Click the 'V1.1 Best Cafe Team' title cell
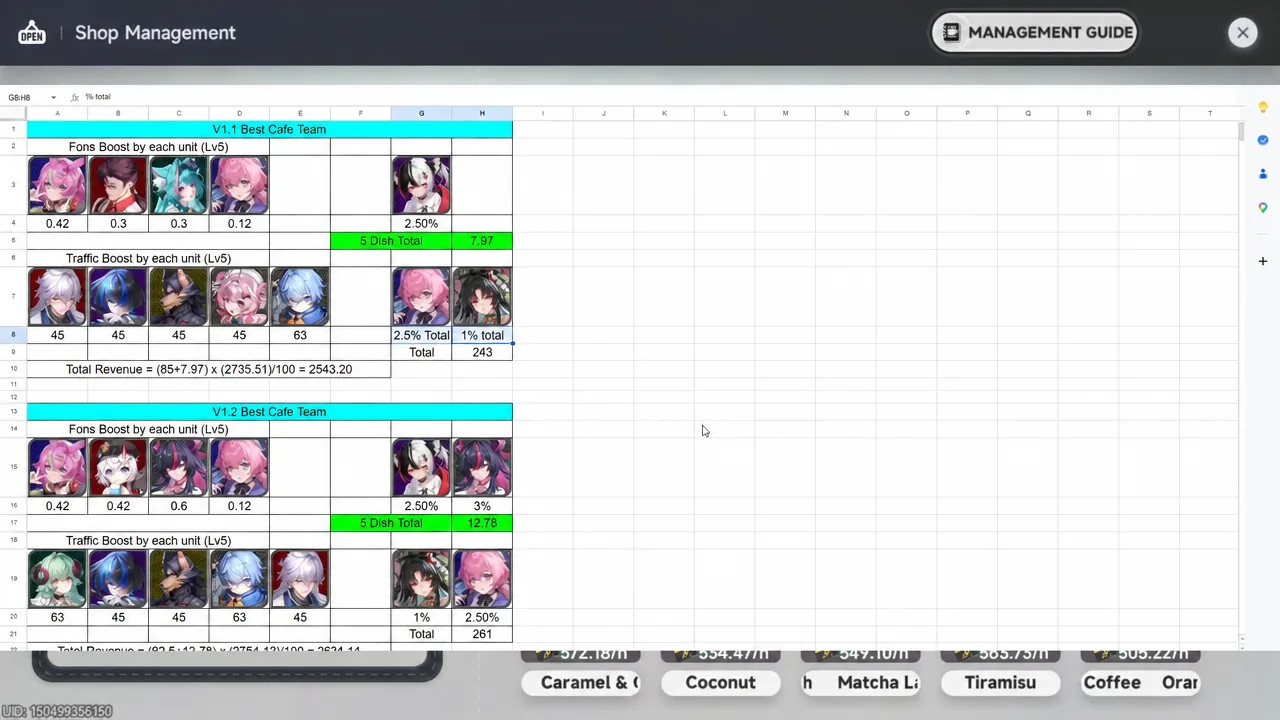Image resolution: width=1280 pixels, height=720 pixels. click(269, 130)
